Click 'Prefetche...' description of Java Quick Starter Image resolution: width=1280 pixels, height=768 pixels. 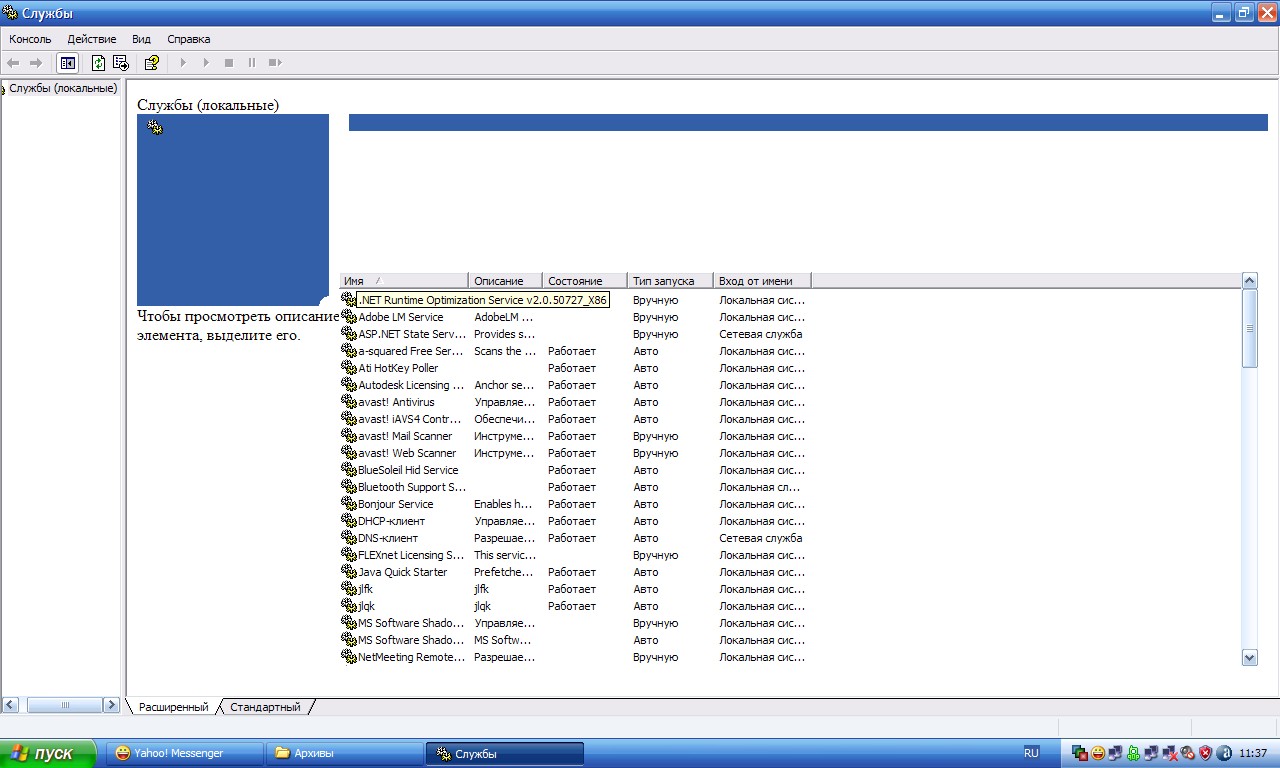[503, 572]
